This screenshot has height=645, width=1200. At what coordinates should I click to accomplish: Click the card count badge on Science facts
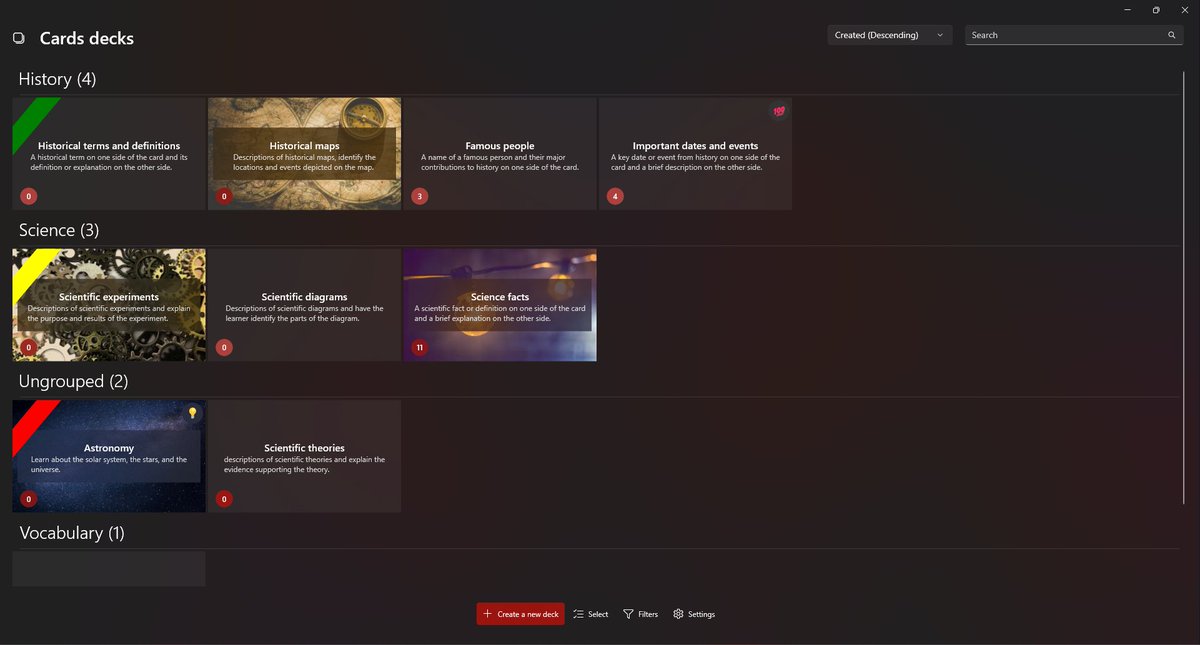tap(420, 348)
